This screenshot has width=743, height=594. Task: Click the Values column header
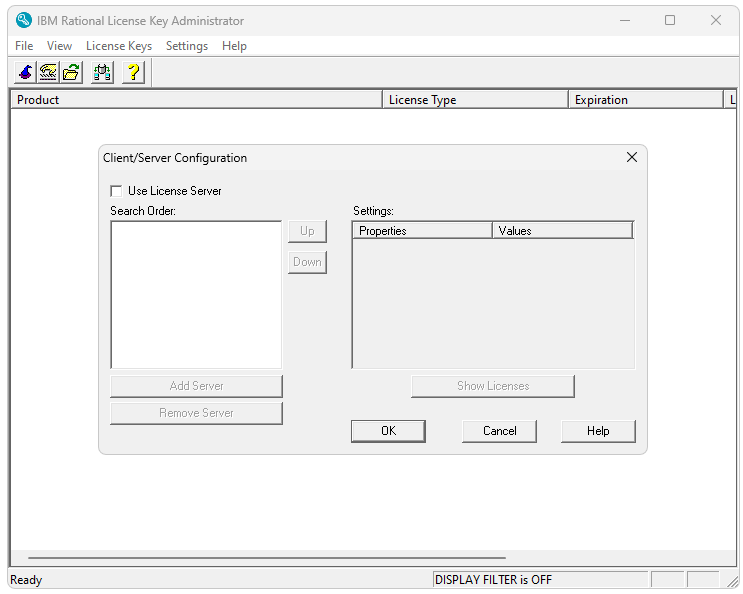pyautogui.click(x=562, y=231)
